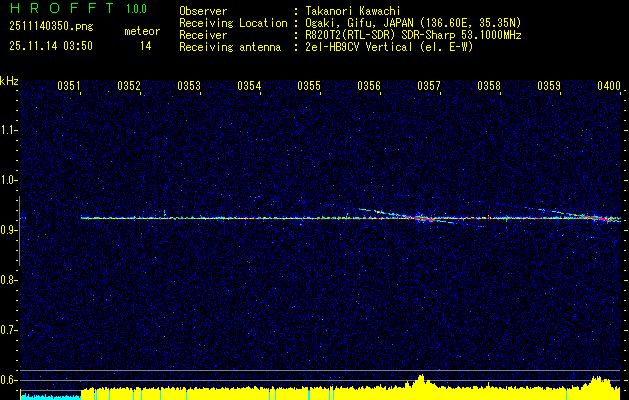Click receiving location Ogaki, Gifu, JAPAN
Image resolution: width=629 pixels, height=400 pixels.
413,23
